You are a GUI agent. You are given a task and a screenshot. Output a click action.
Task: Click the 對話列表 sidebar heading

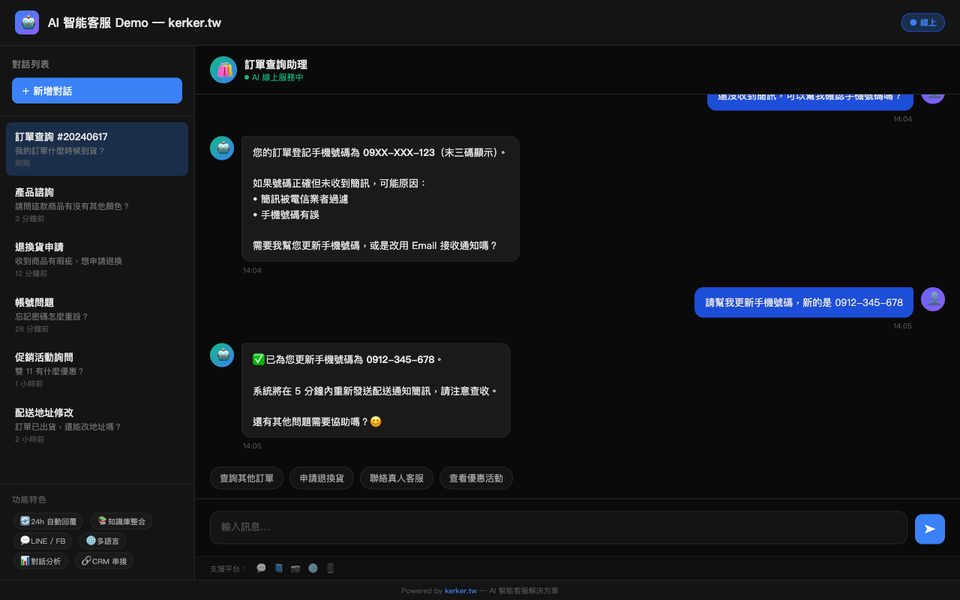31,64
